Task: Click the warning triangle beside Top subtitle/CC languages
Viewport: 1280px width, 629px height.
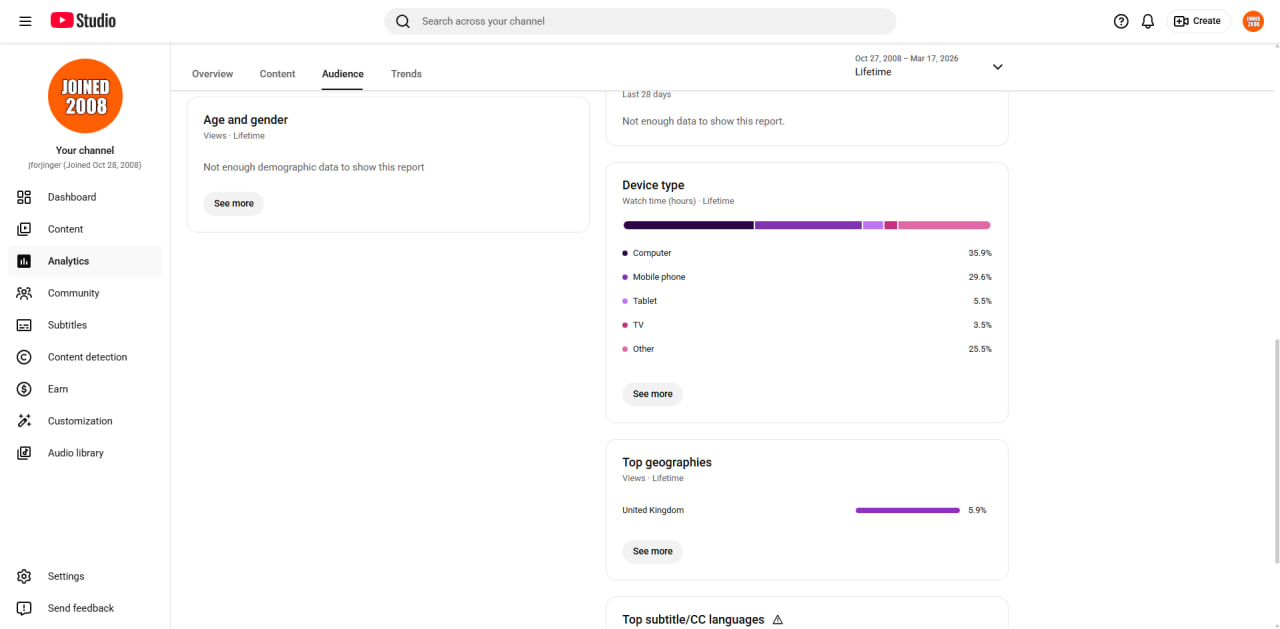Action: [x=778, y=620]
